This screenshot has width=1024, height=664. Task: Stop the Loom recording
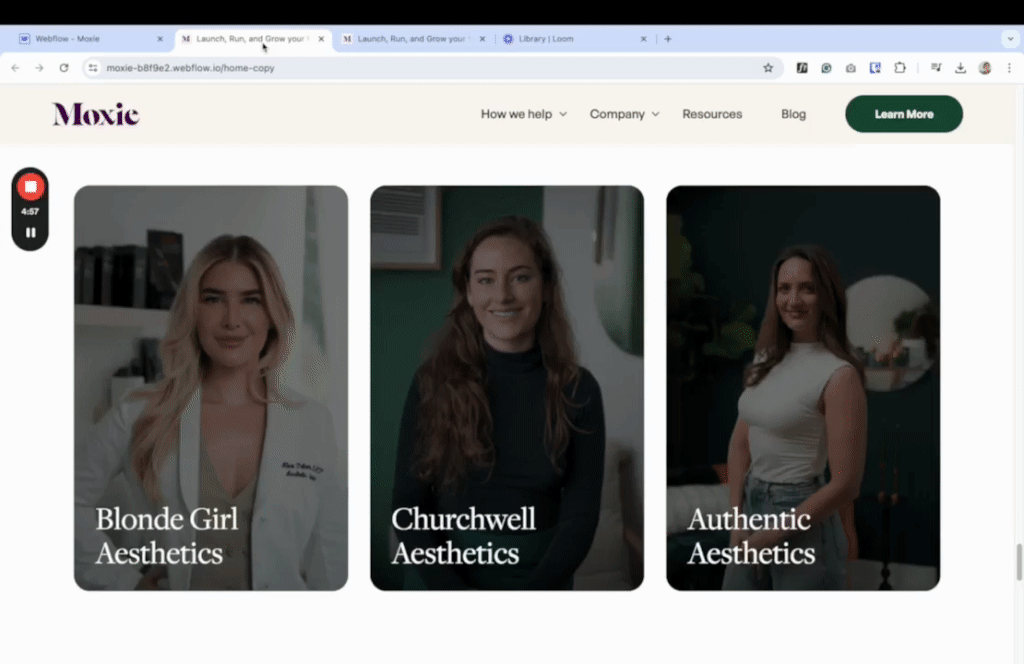coord(30,187)
